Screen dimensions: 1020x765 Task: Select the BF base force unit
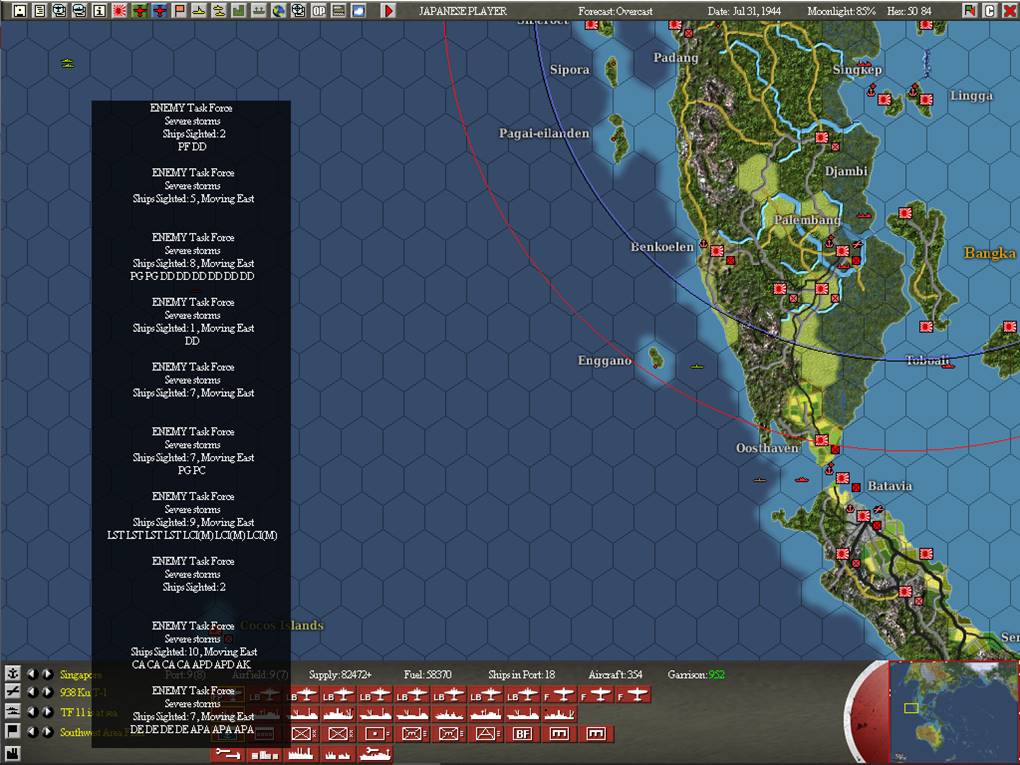coord(522,734)
